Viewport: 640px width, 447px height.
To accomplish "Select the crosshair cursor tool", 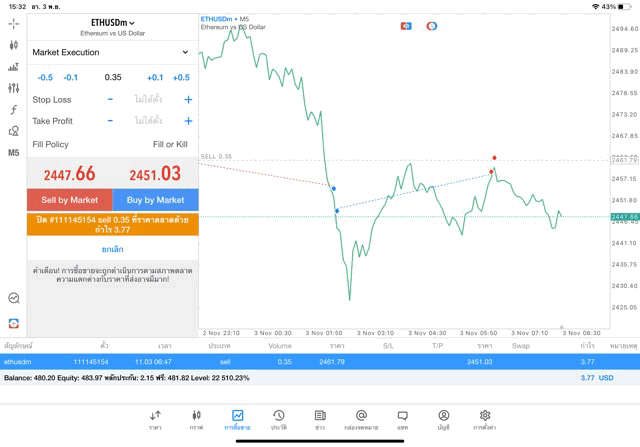I will pyautogui.click(x=13, y=23).
